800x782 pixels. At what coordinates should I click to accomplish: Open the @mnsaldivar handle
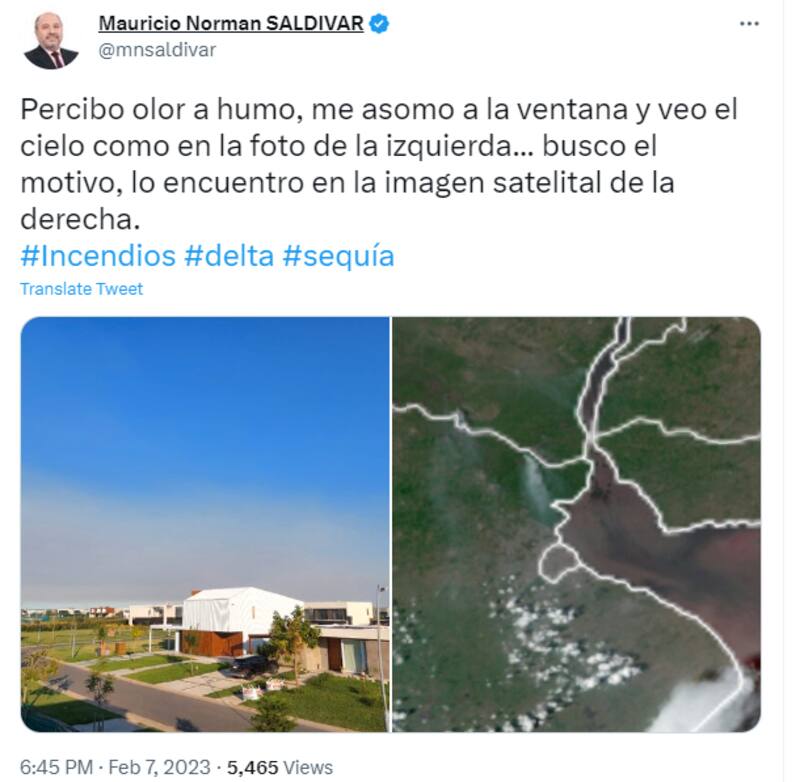click(157, 50)
